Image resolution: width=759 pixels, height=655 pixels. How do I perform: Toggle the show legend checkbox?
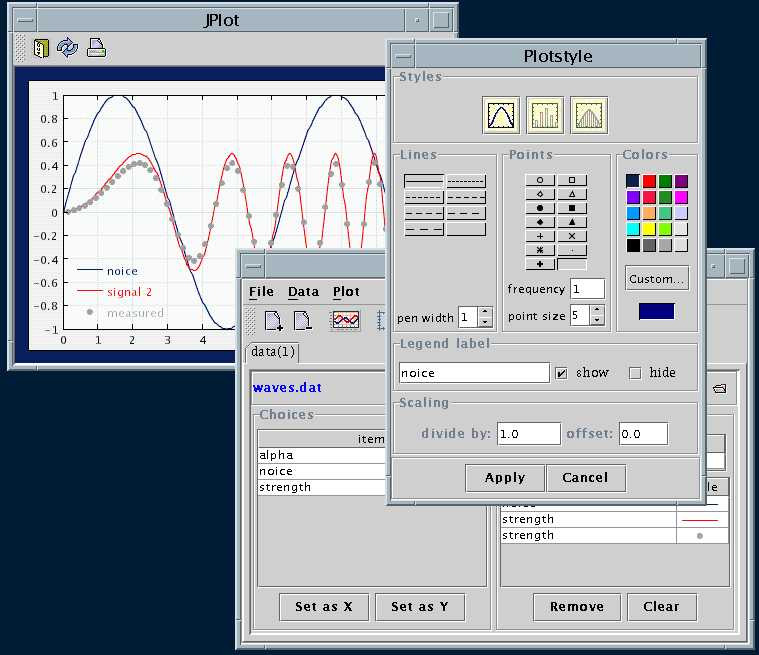(x=561, y=373)
